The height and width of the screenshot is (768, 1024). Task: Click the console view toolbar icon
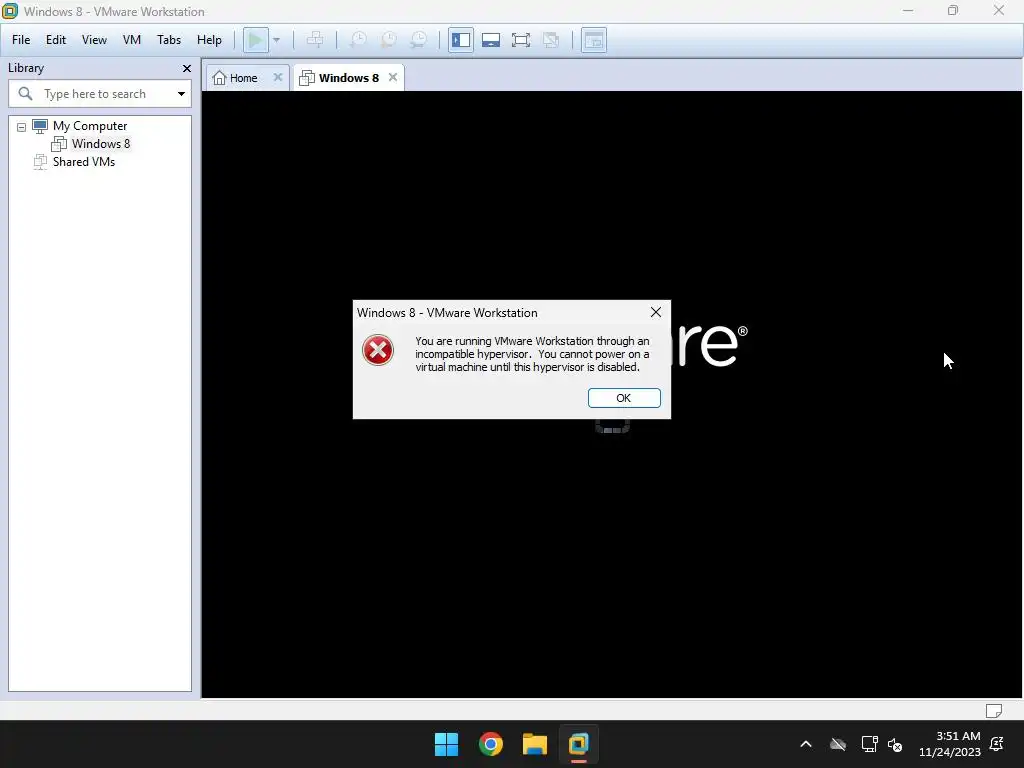click(594, 40)
